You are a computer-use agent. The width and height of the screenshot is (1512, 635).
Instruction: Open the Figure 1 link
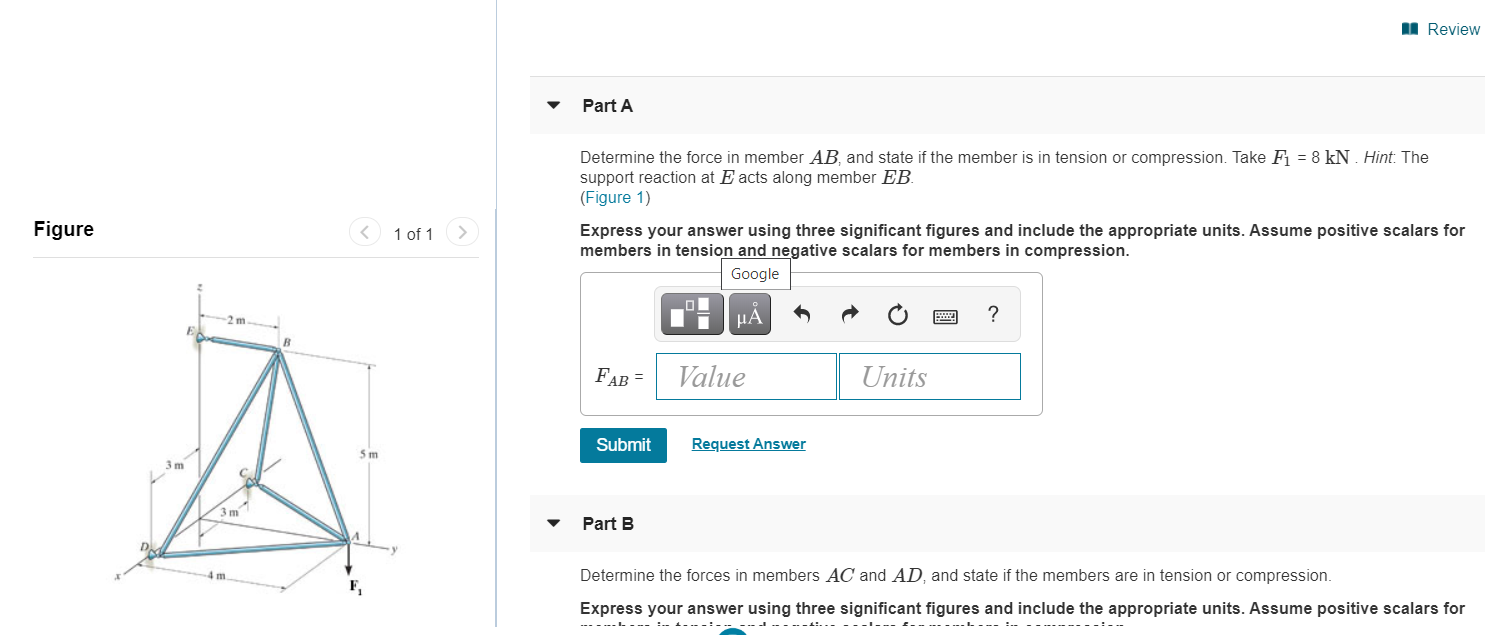point(611,197)
